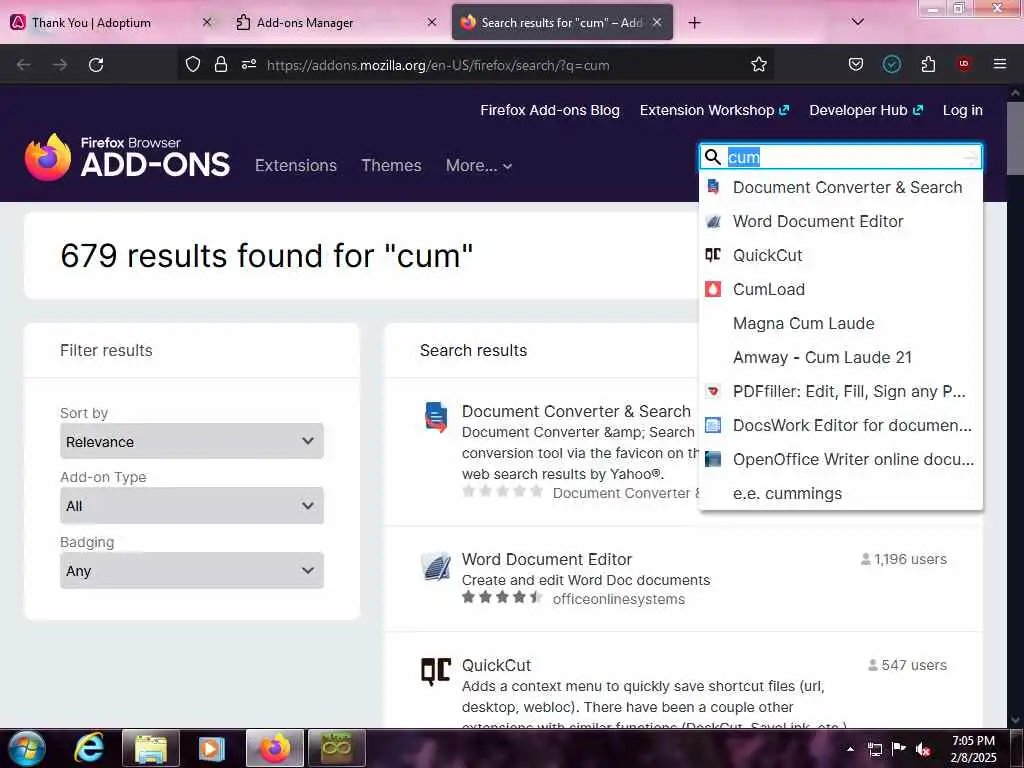Open the Badging dropdown

pyautogui.click(x=191, y=570)
